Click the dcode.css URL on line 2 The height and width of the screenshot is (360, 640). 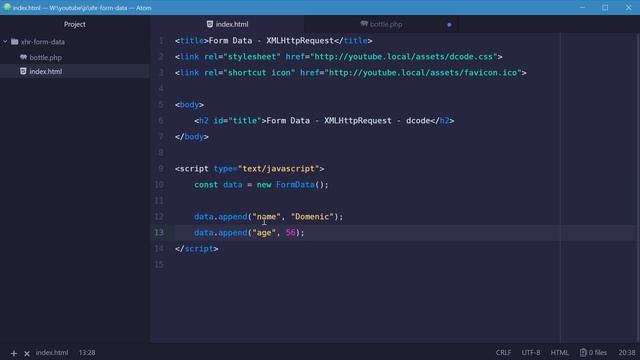[404, 57]
